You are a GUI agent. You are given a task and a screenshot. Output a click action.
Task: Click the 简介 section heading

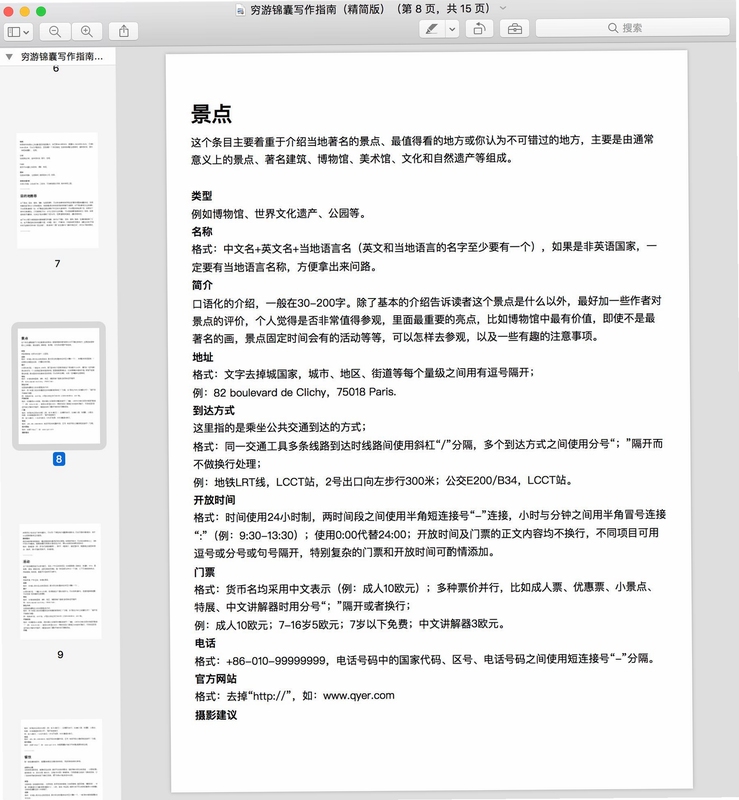[x=202, y=285]
